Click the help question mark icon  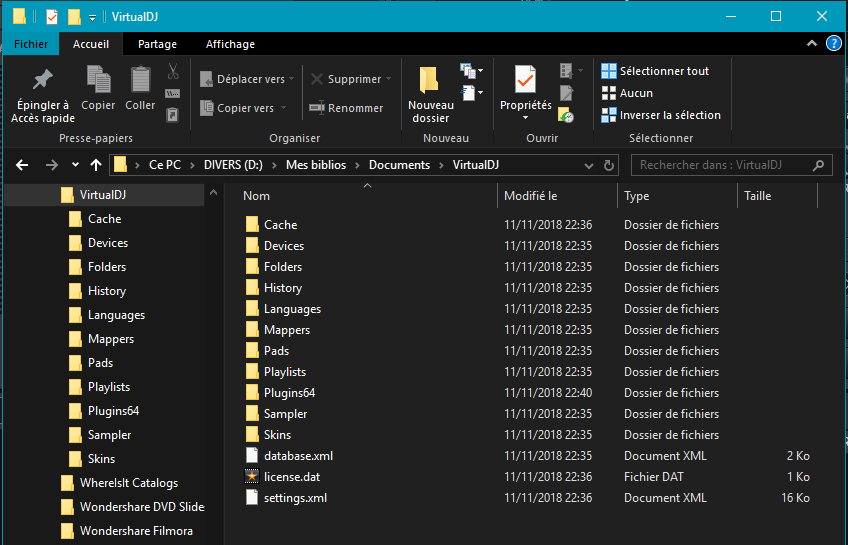pyautogui.click(x=833, y=44)
